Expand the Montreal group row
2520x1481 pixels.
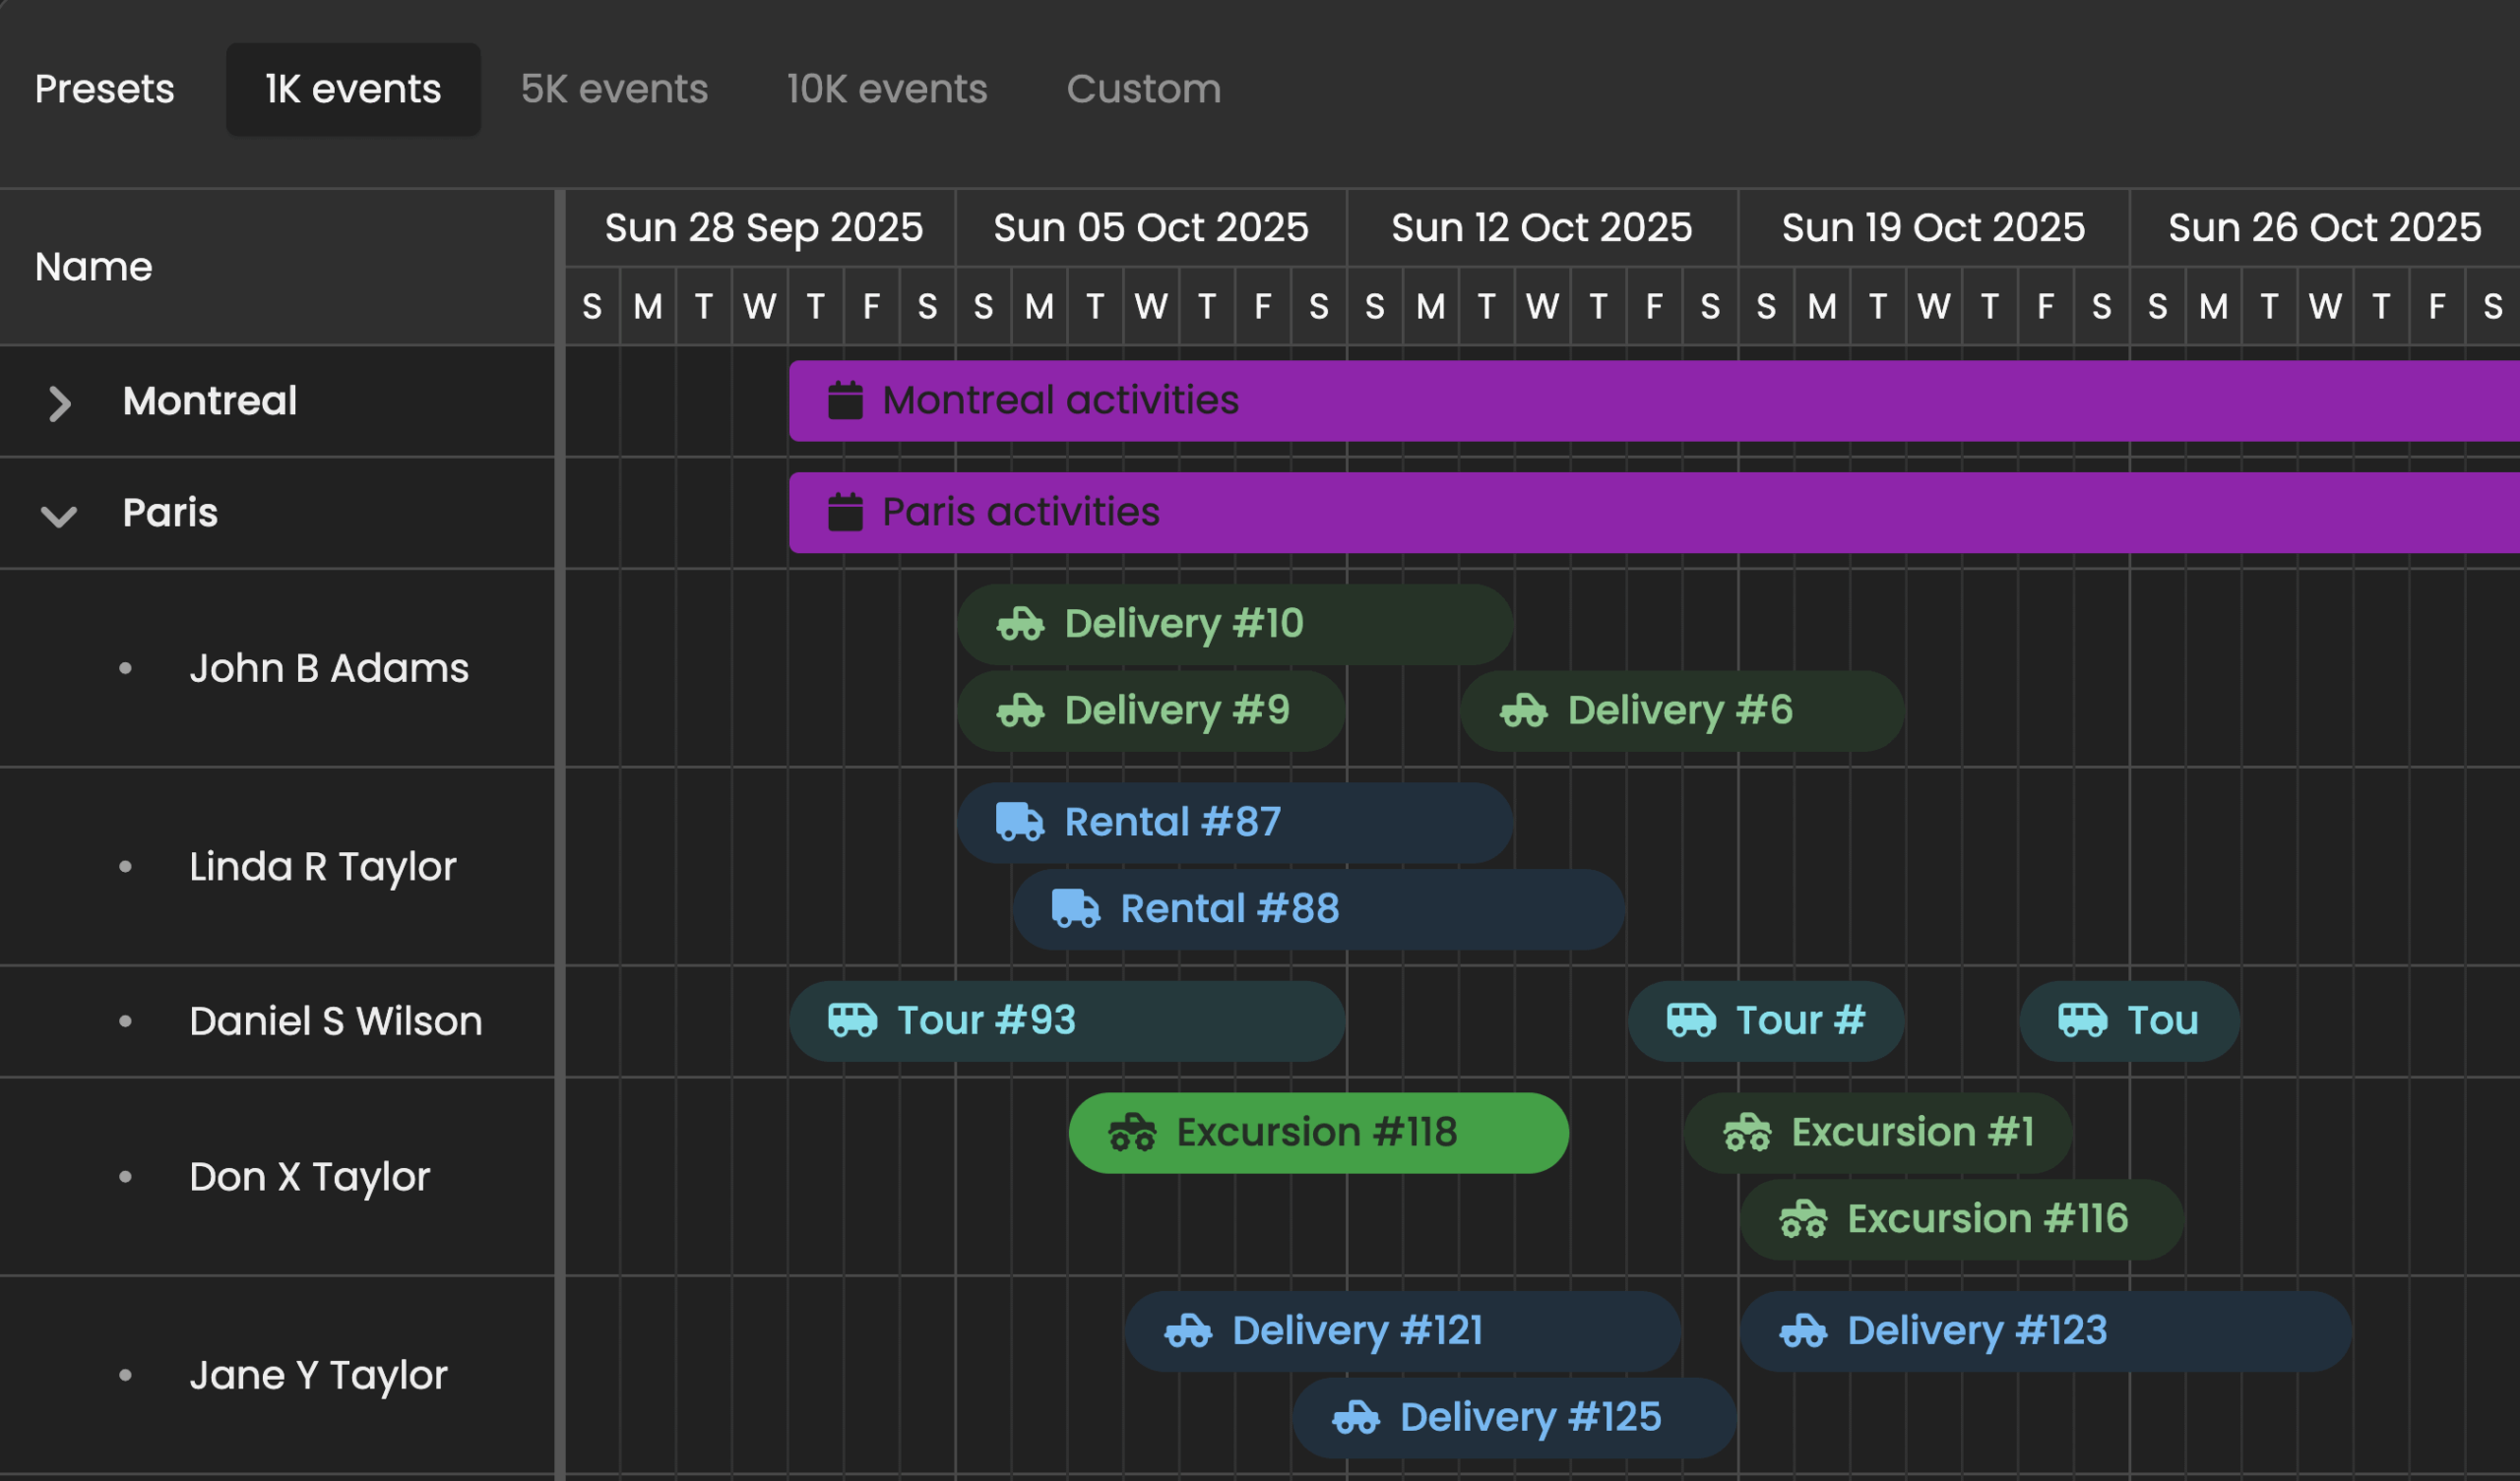pyautogui.click(x=59, y=403)
